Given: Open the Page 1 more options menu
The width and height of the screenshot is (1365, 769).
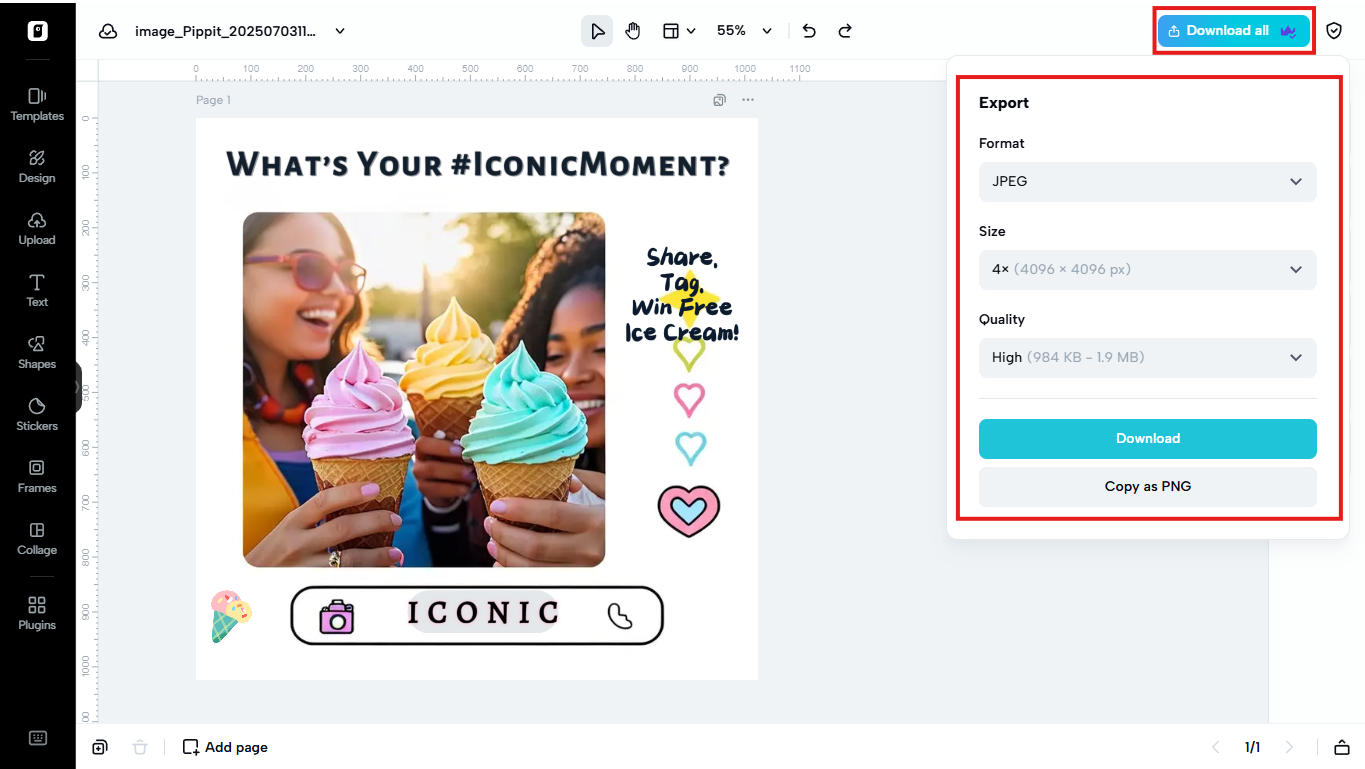Looking at the screenshot, I should coord(748,100).
